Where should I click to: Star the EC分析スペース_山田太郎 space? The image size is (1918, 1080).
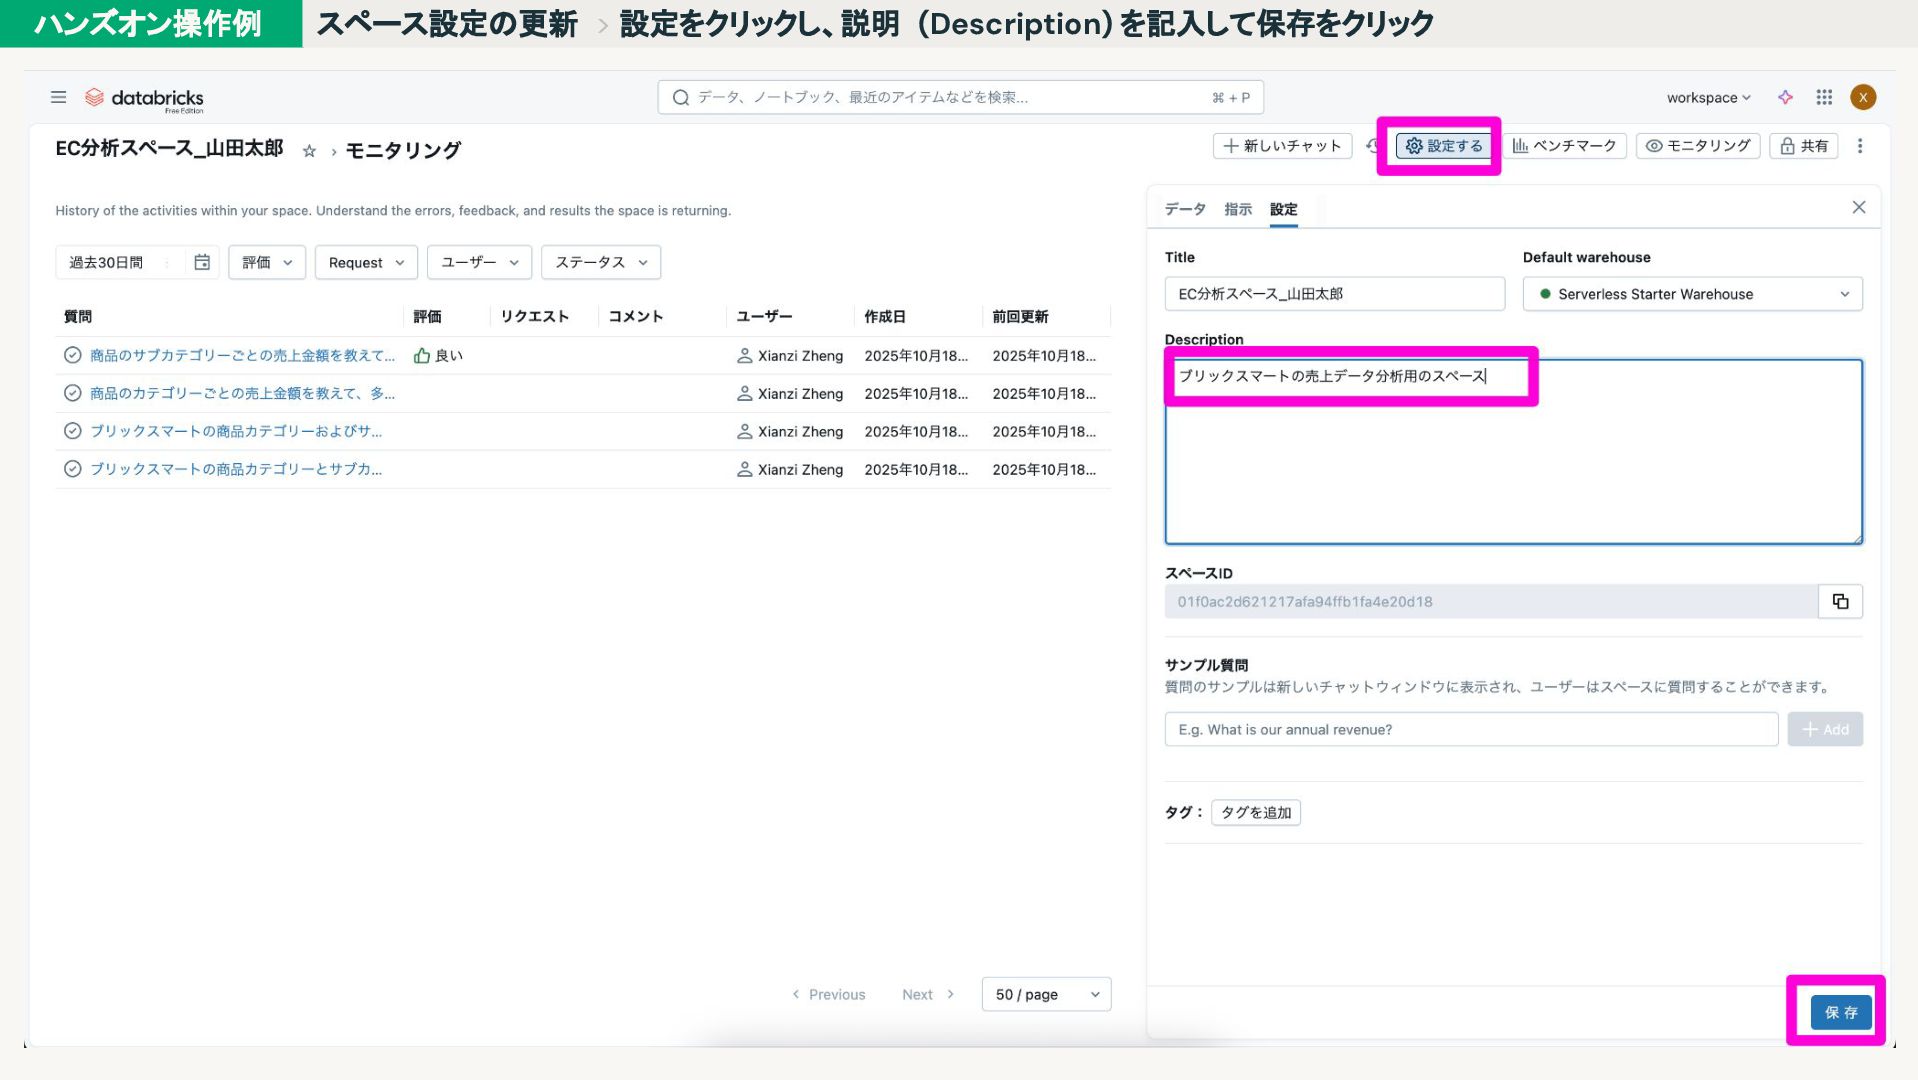click(x=309, y=151)
